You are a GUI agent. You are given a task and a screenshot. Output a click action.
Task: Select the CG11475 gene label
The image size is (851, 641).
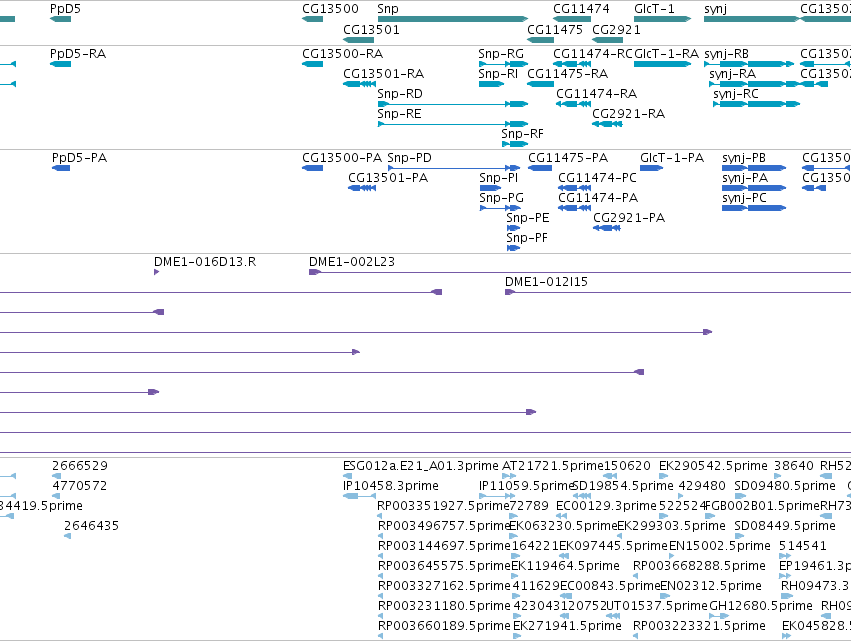coord(555,29)
